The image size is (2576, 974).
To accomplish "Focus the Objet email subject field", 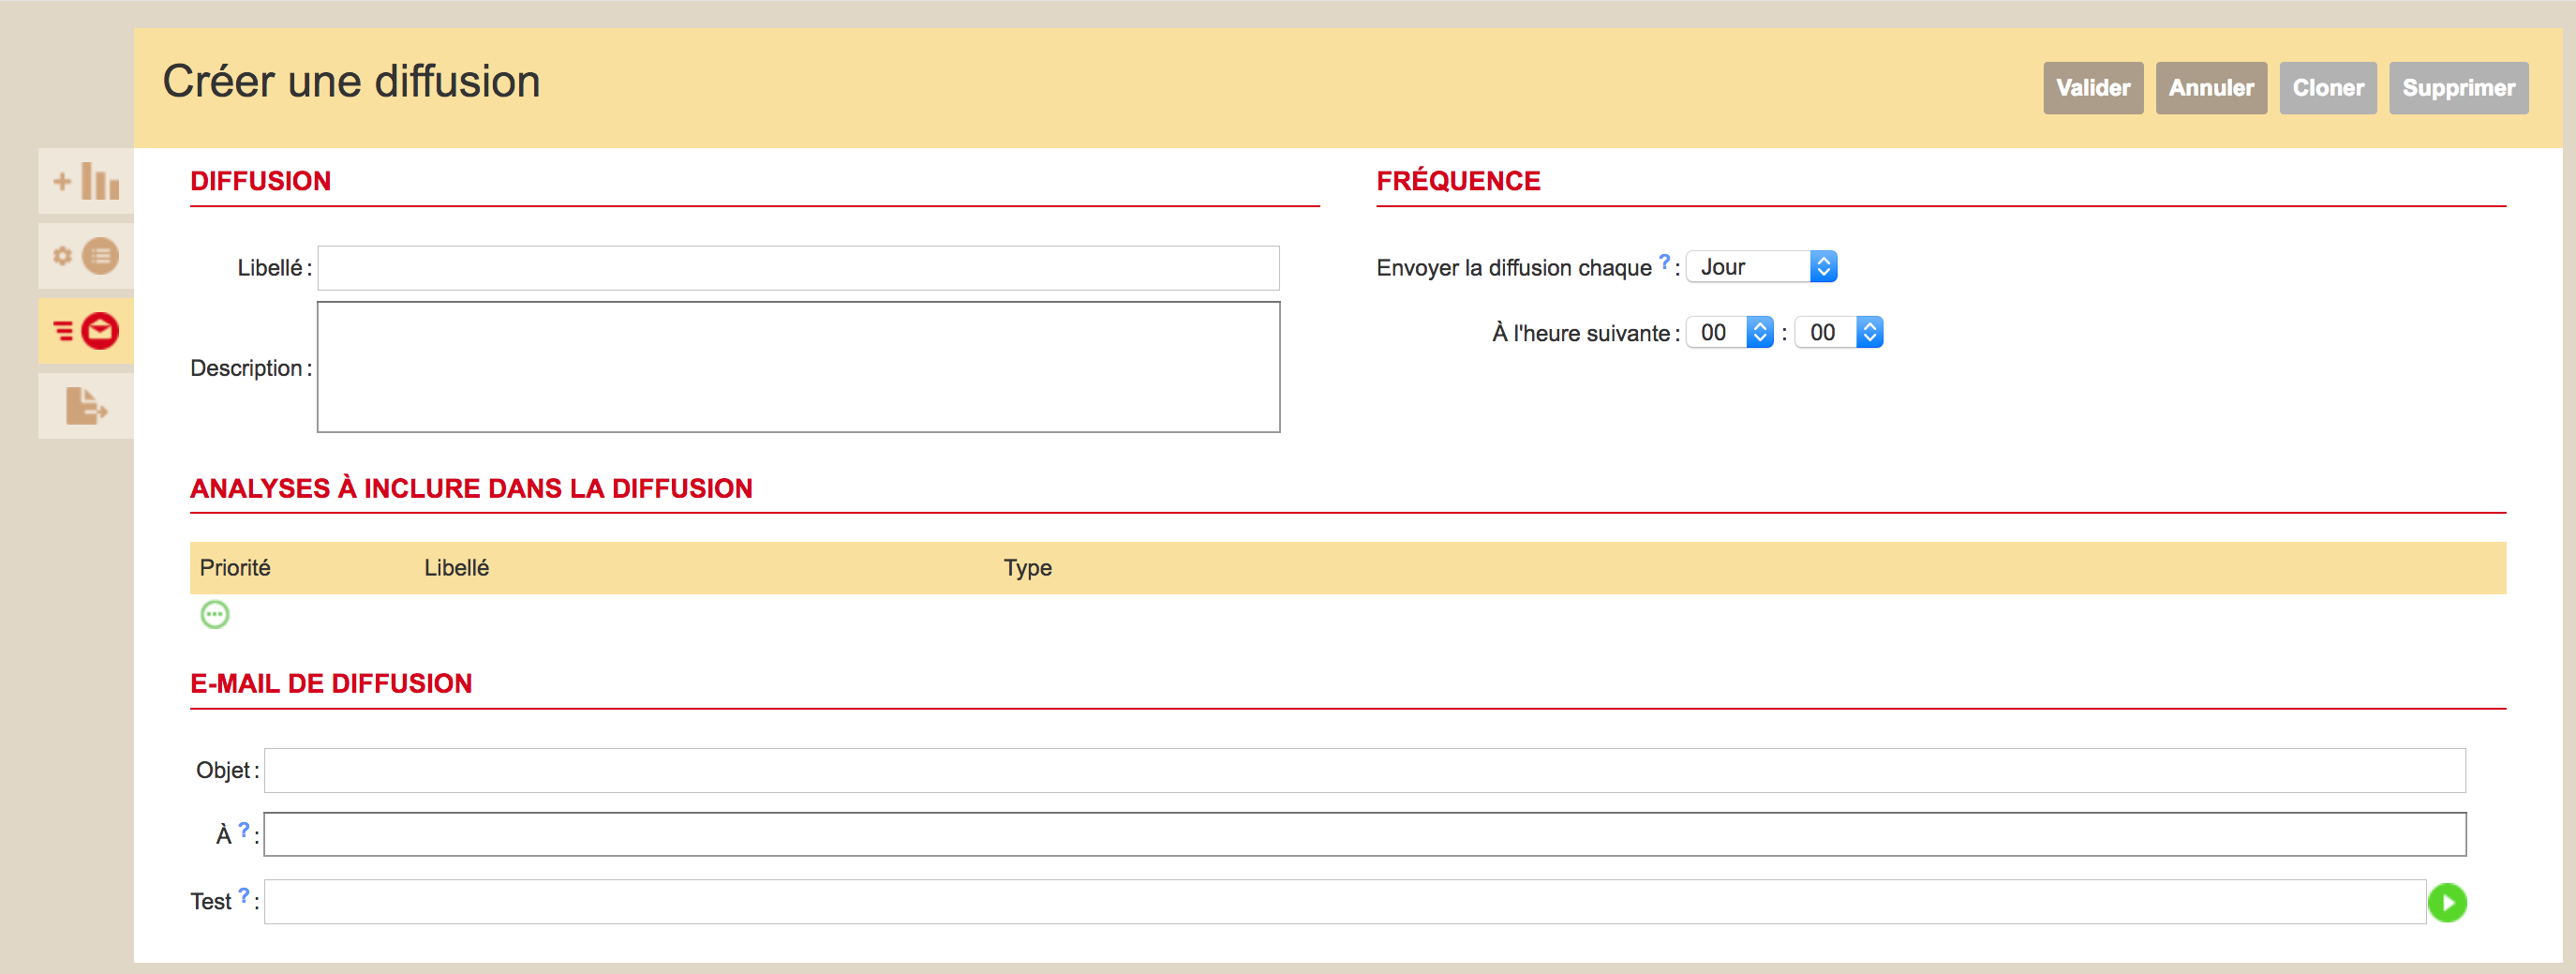I will click(1364, 770).
